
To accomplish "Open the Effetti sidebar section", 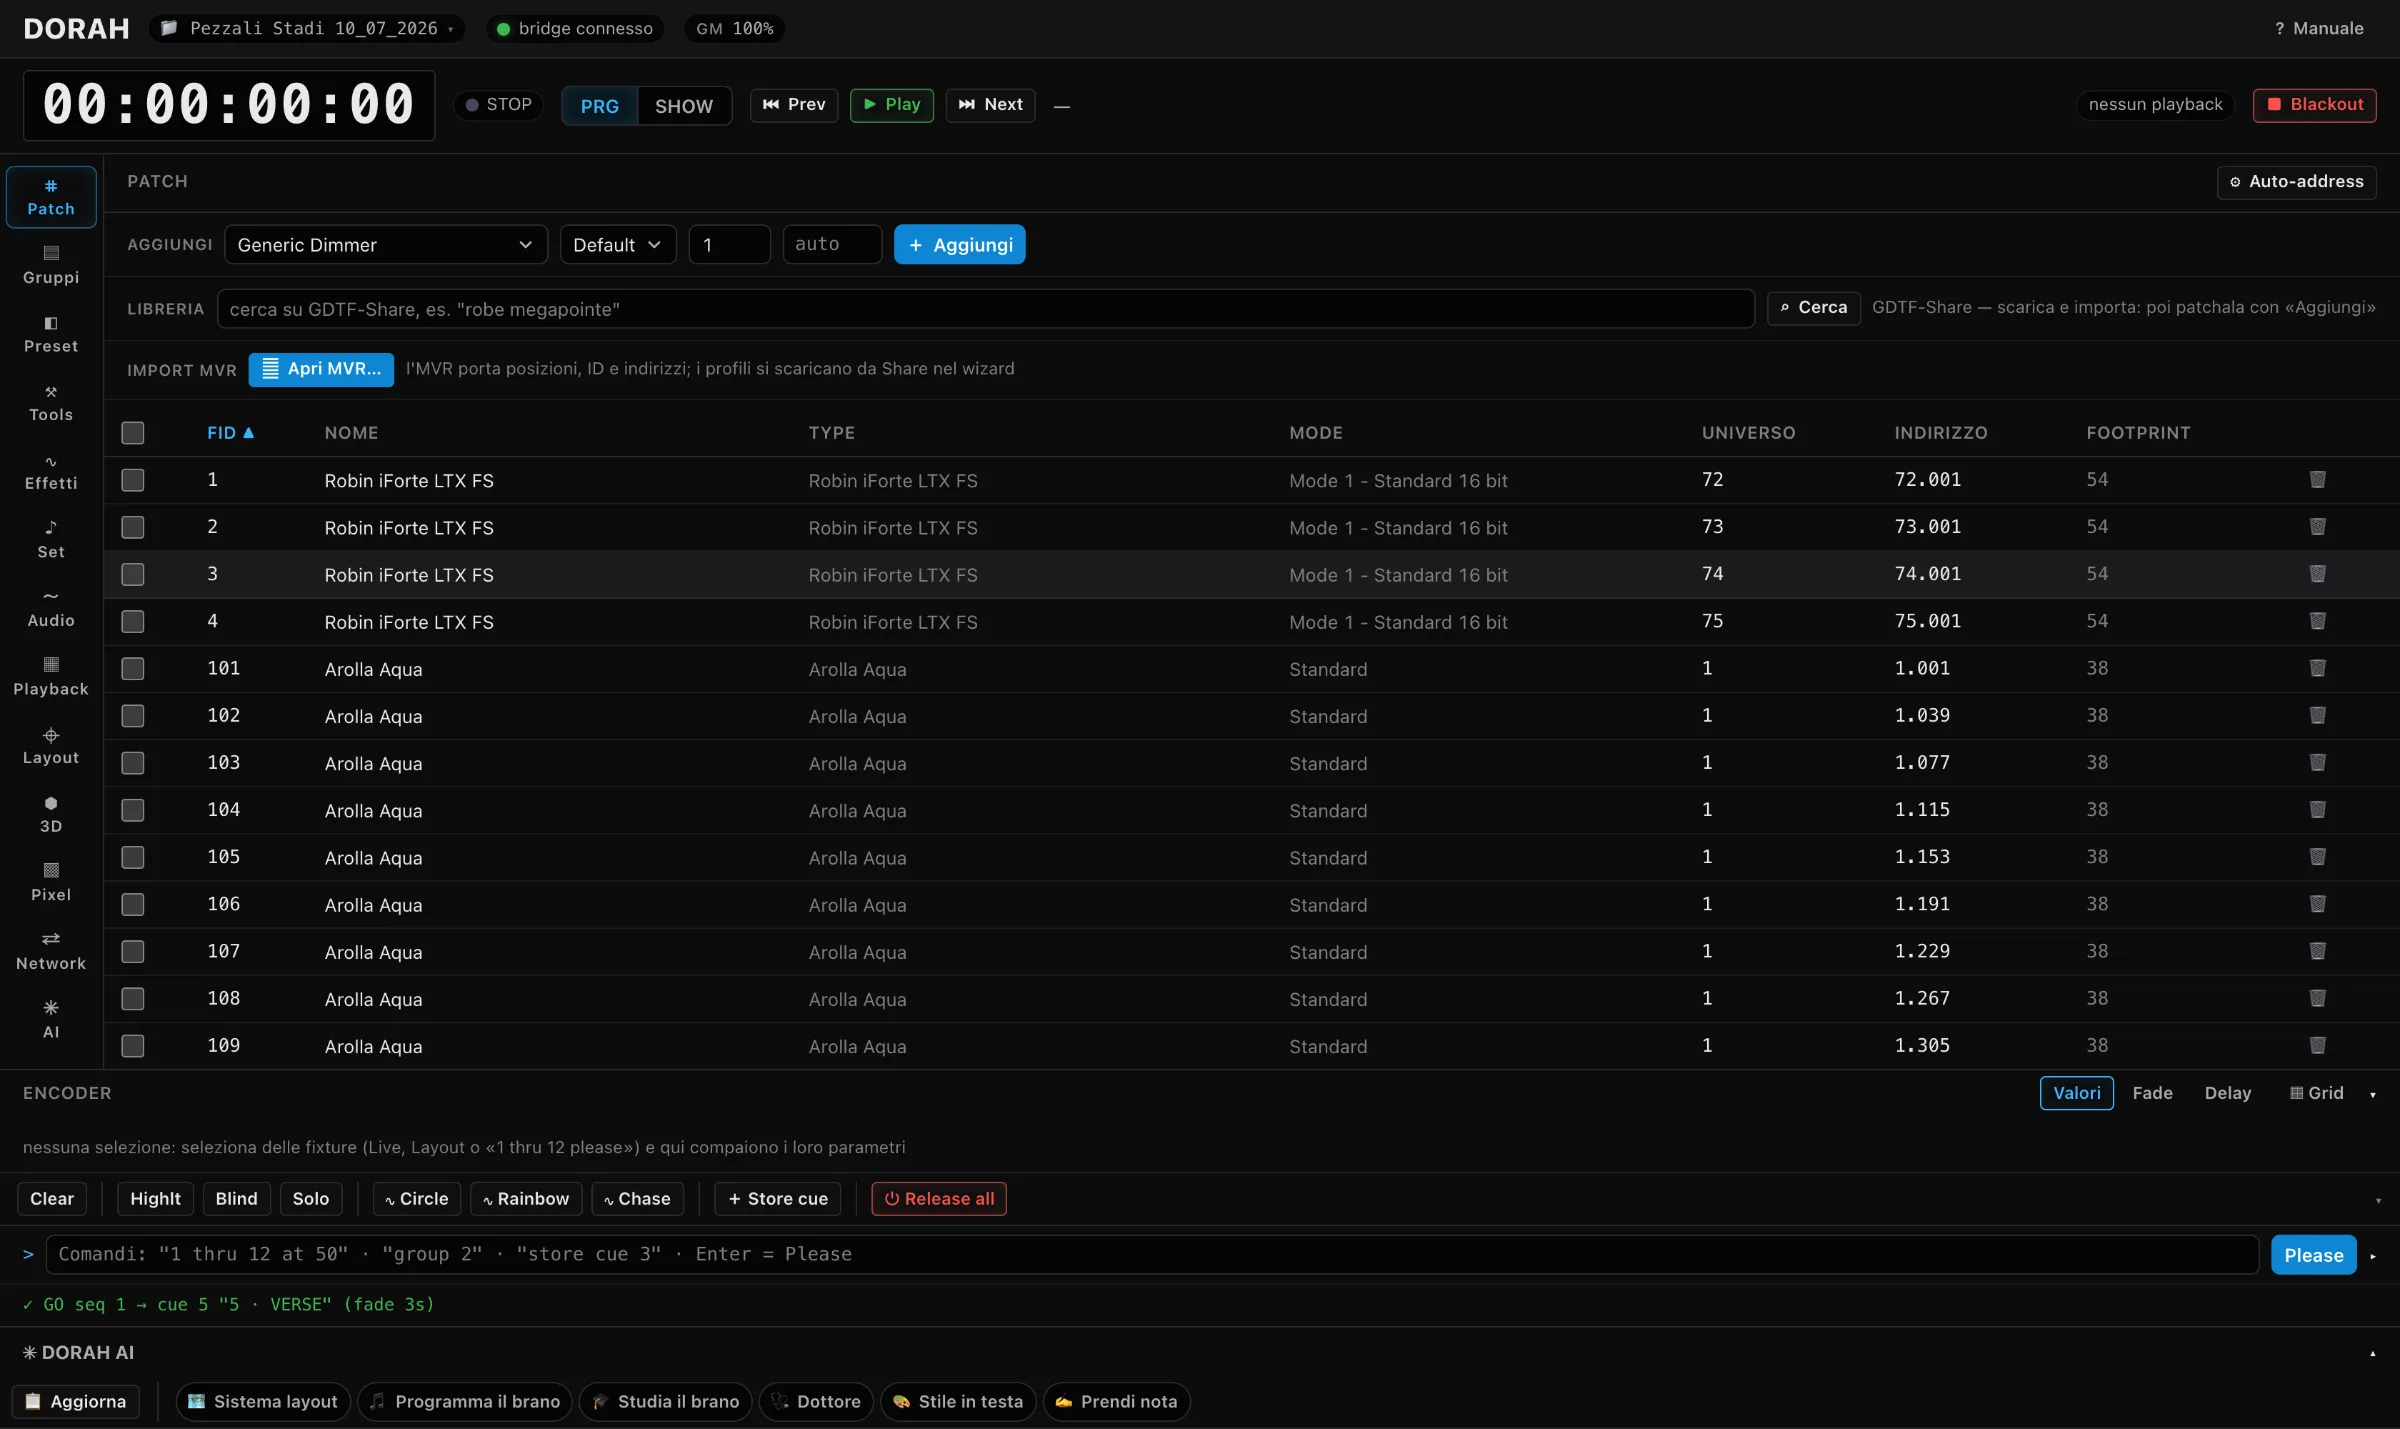I will tap(51, 472).
